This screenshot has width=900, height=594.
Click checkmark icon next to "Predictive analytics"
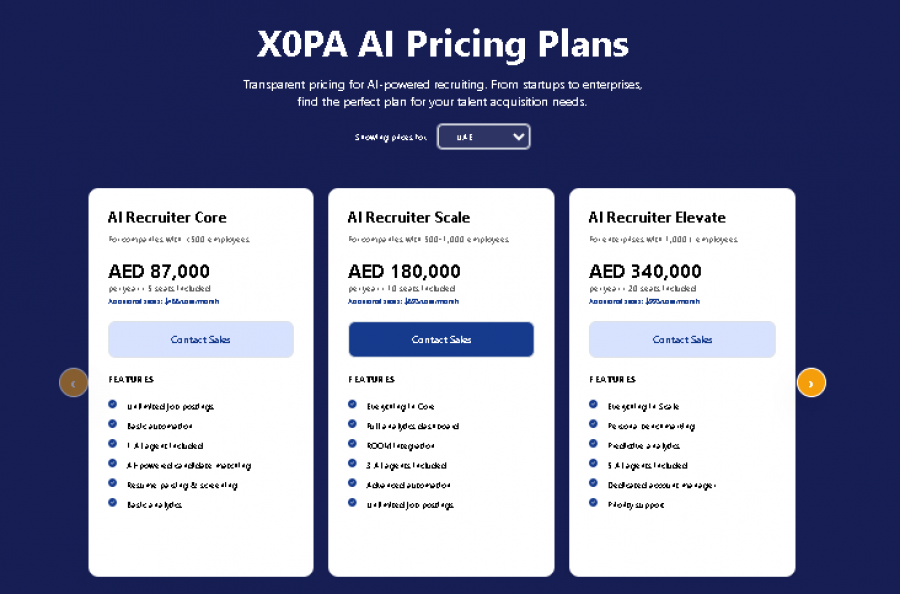(x=594, y=444)
